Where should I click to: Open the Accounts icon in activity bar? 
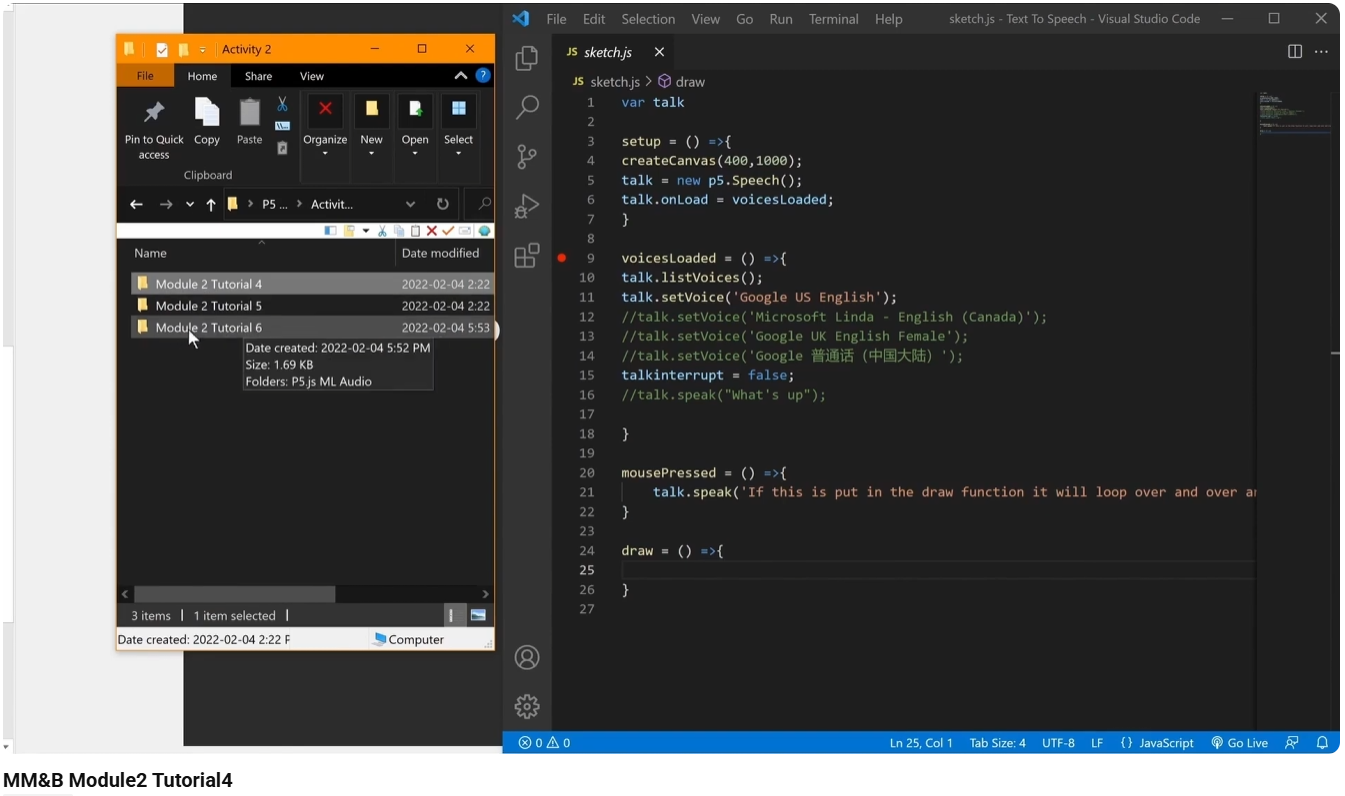click(526, 657)
